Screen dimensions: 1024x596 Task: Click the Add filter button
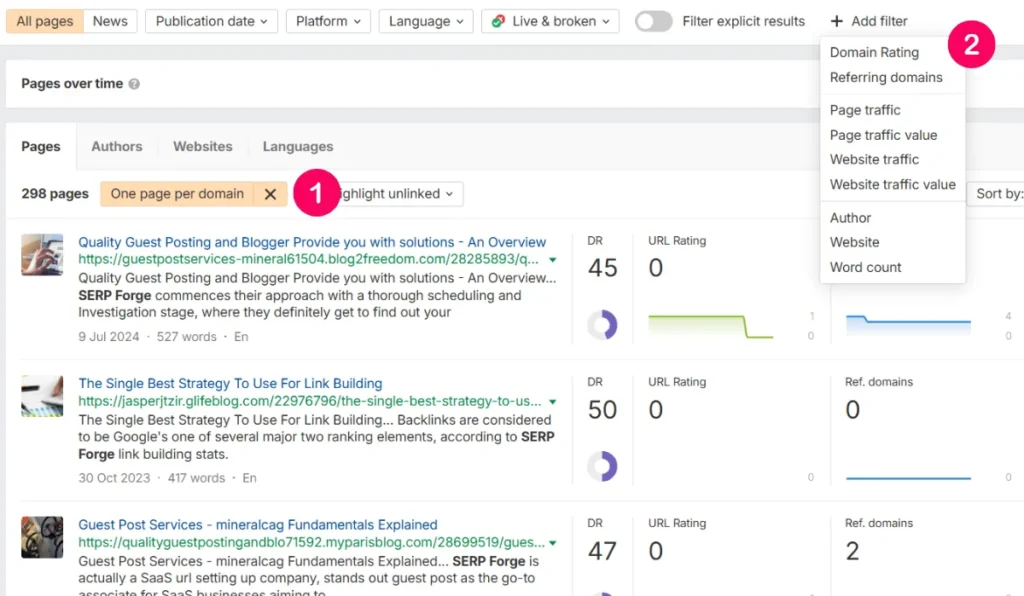pyautogui.click(x=869, y=20)
